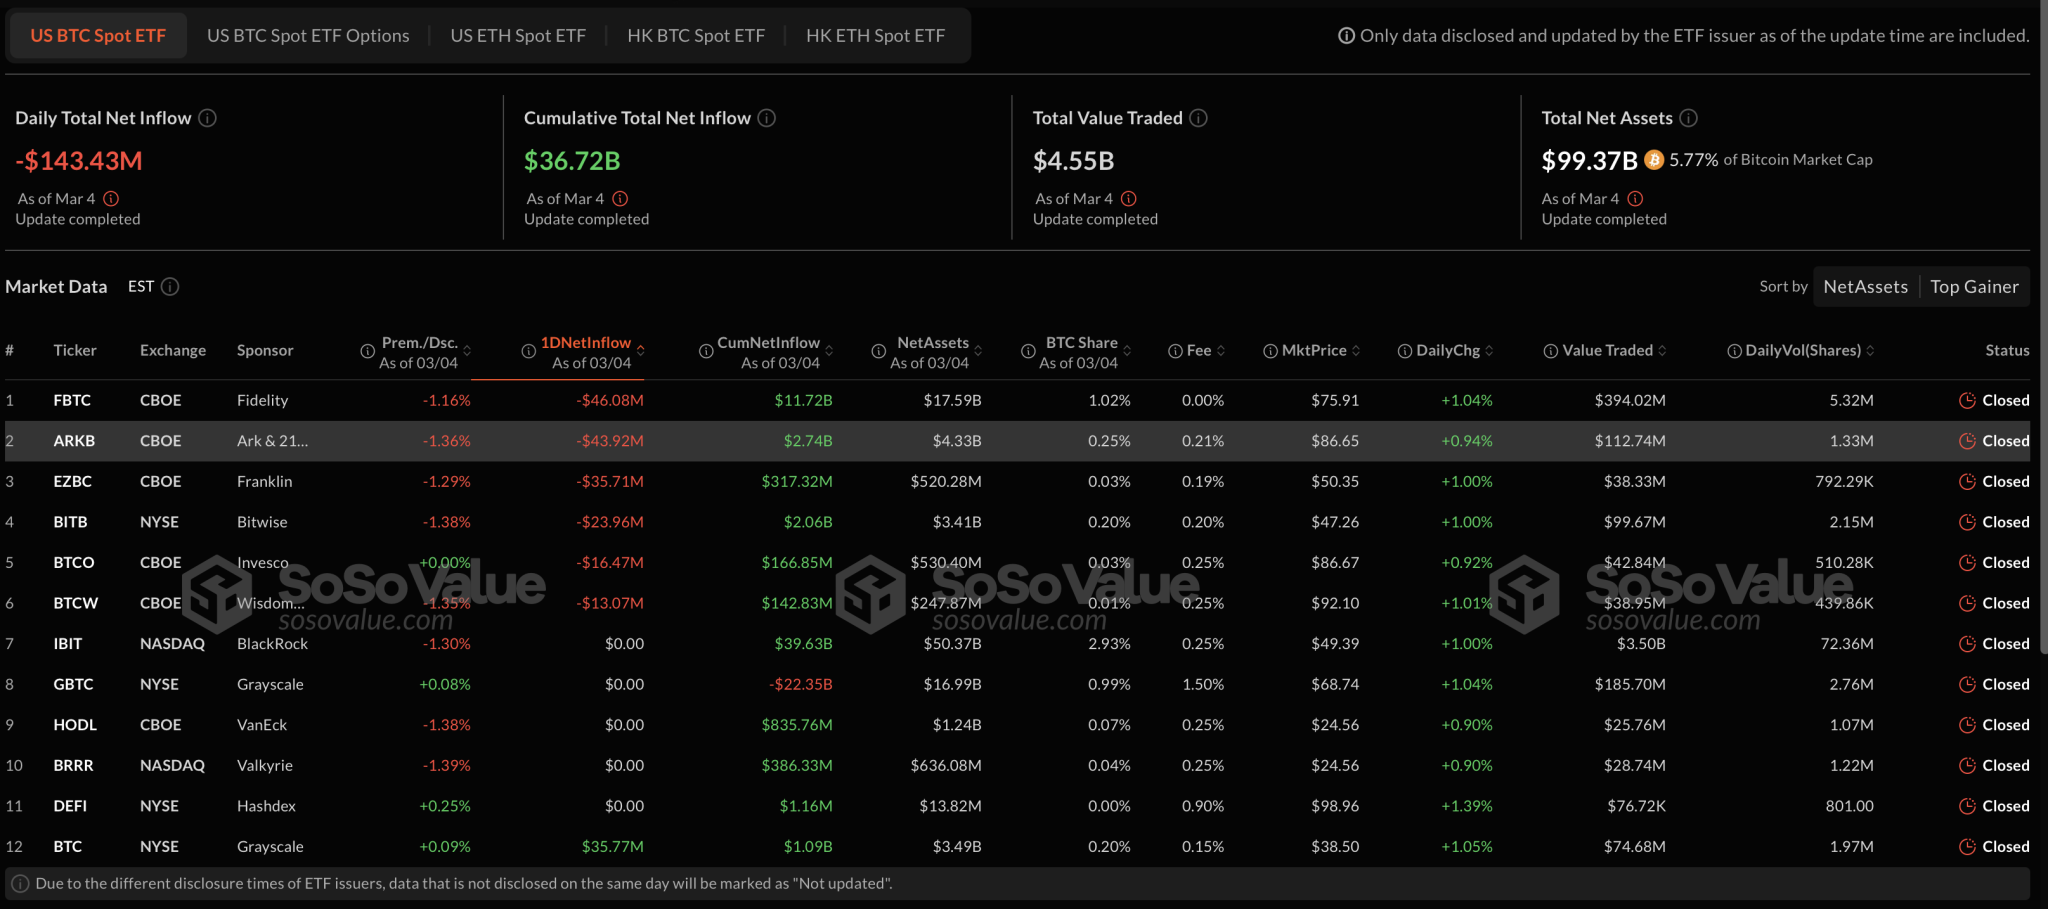Click footer info icon beside disclosure note
Viewport: 2048px width, 909px height.
coord(20,884)
